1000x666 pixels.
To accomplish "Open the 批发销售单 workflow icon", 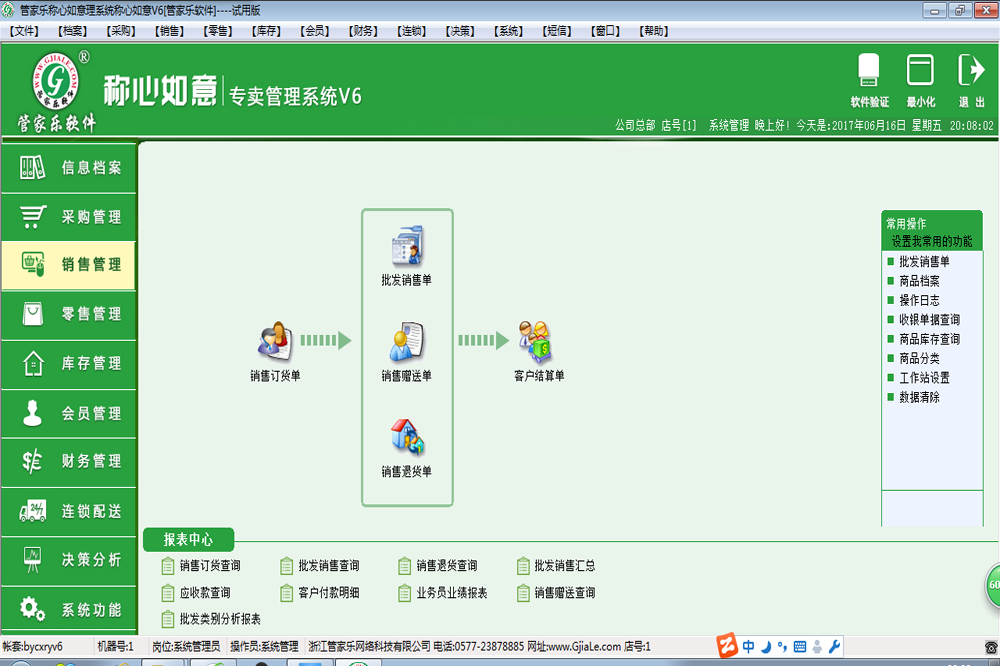I will pos(407,256).
